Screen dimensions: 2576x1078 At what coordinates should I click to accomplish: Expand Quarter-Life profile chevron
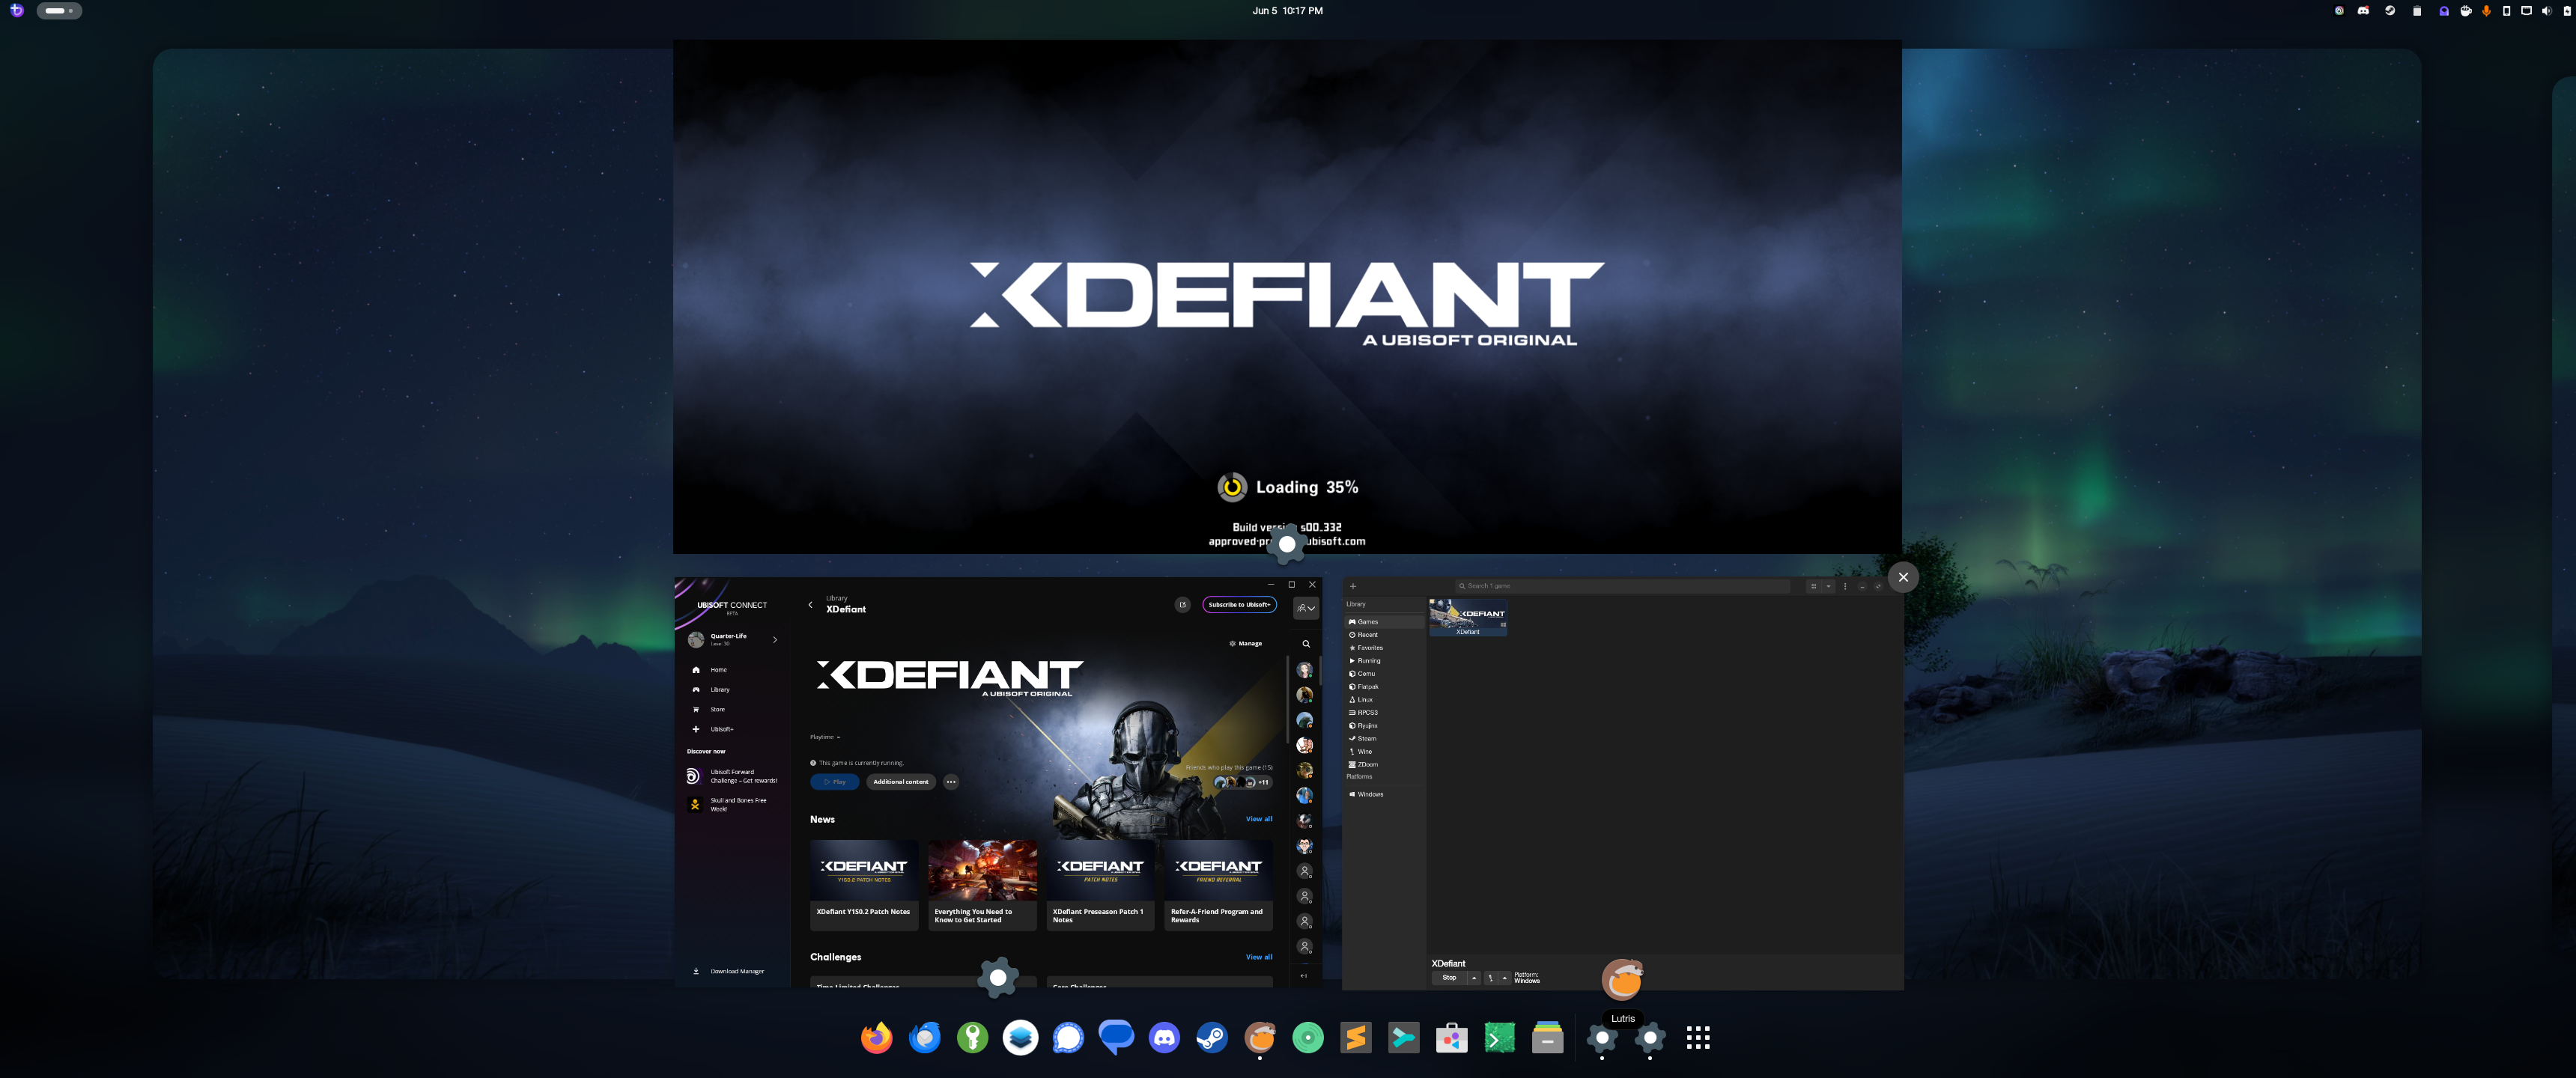774,640
